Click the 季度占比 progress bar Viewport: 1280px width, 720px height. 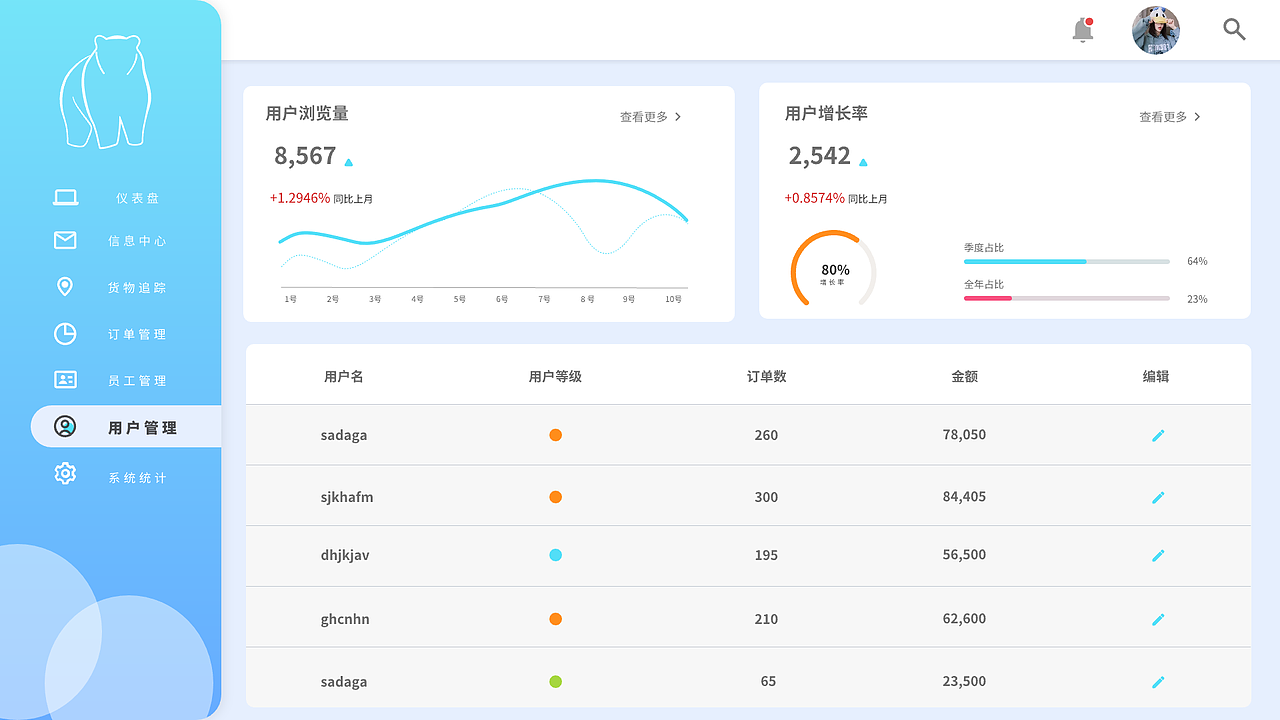[x=1066, y=261]
